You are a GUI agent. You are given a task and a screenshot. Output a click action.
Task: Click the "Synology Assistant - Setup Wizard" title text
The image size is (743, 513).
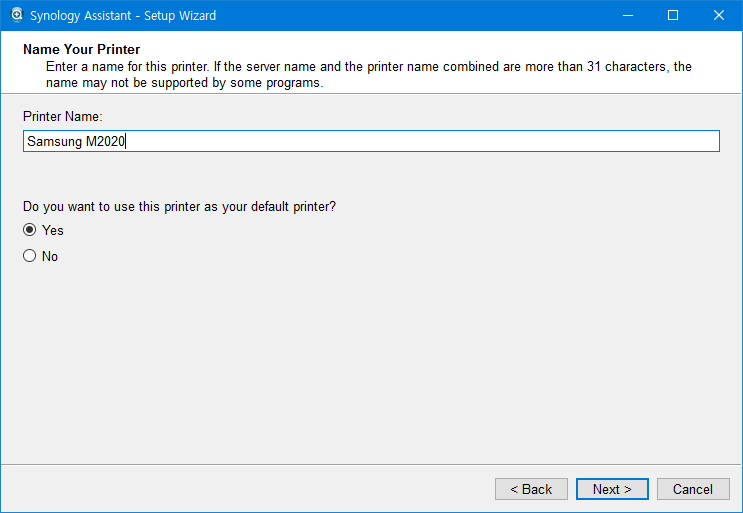(x=123, y=15)
